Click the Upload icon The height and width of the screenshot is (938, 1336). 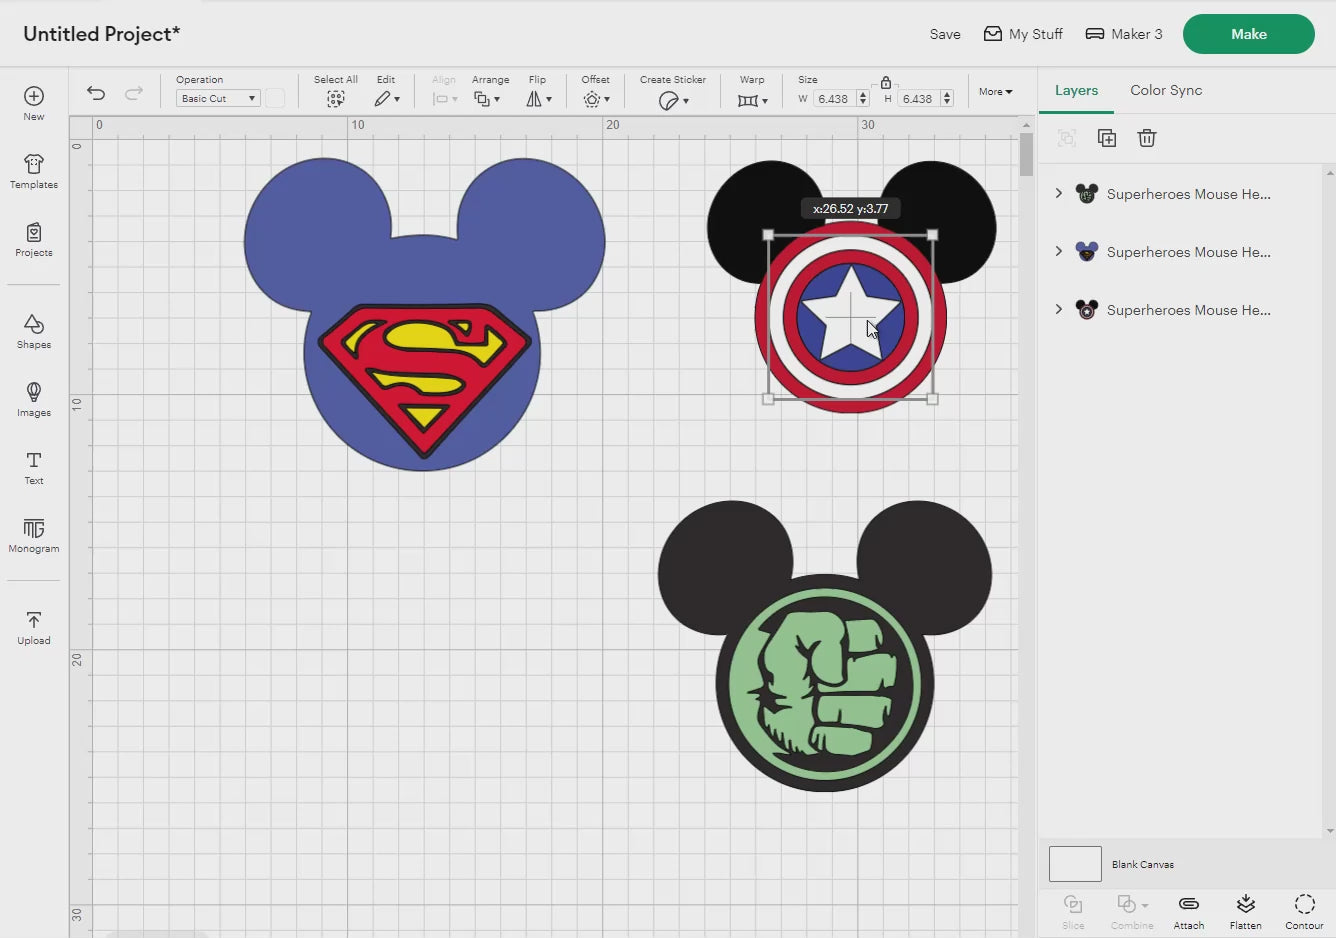tap(34, 620)
